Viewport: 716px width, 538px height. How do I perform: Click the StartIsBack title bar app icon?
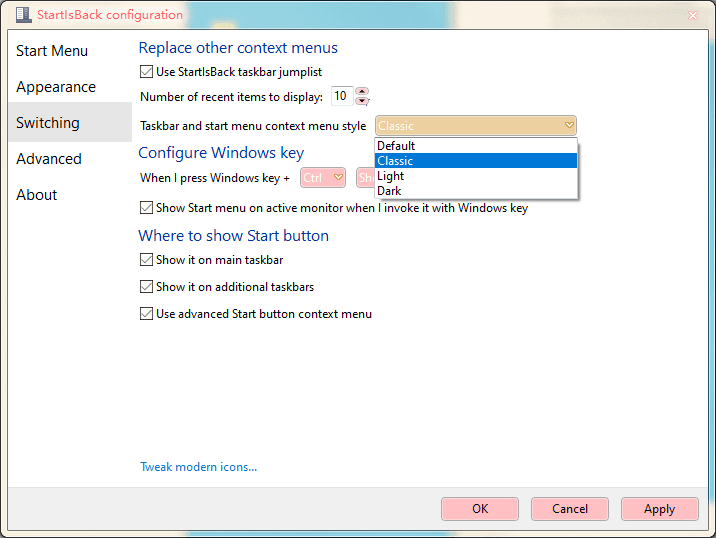tap(23, 15)
